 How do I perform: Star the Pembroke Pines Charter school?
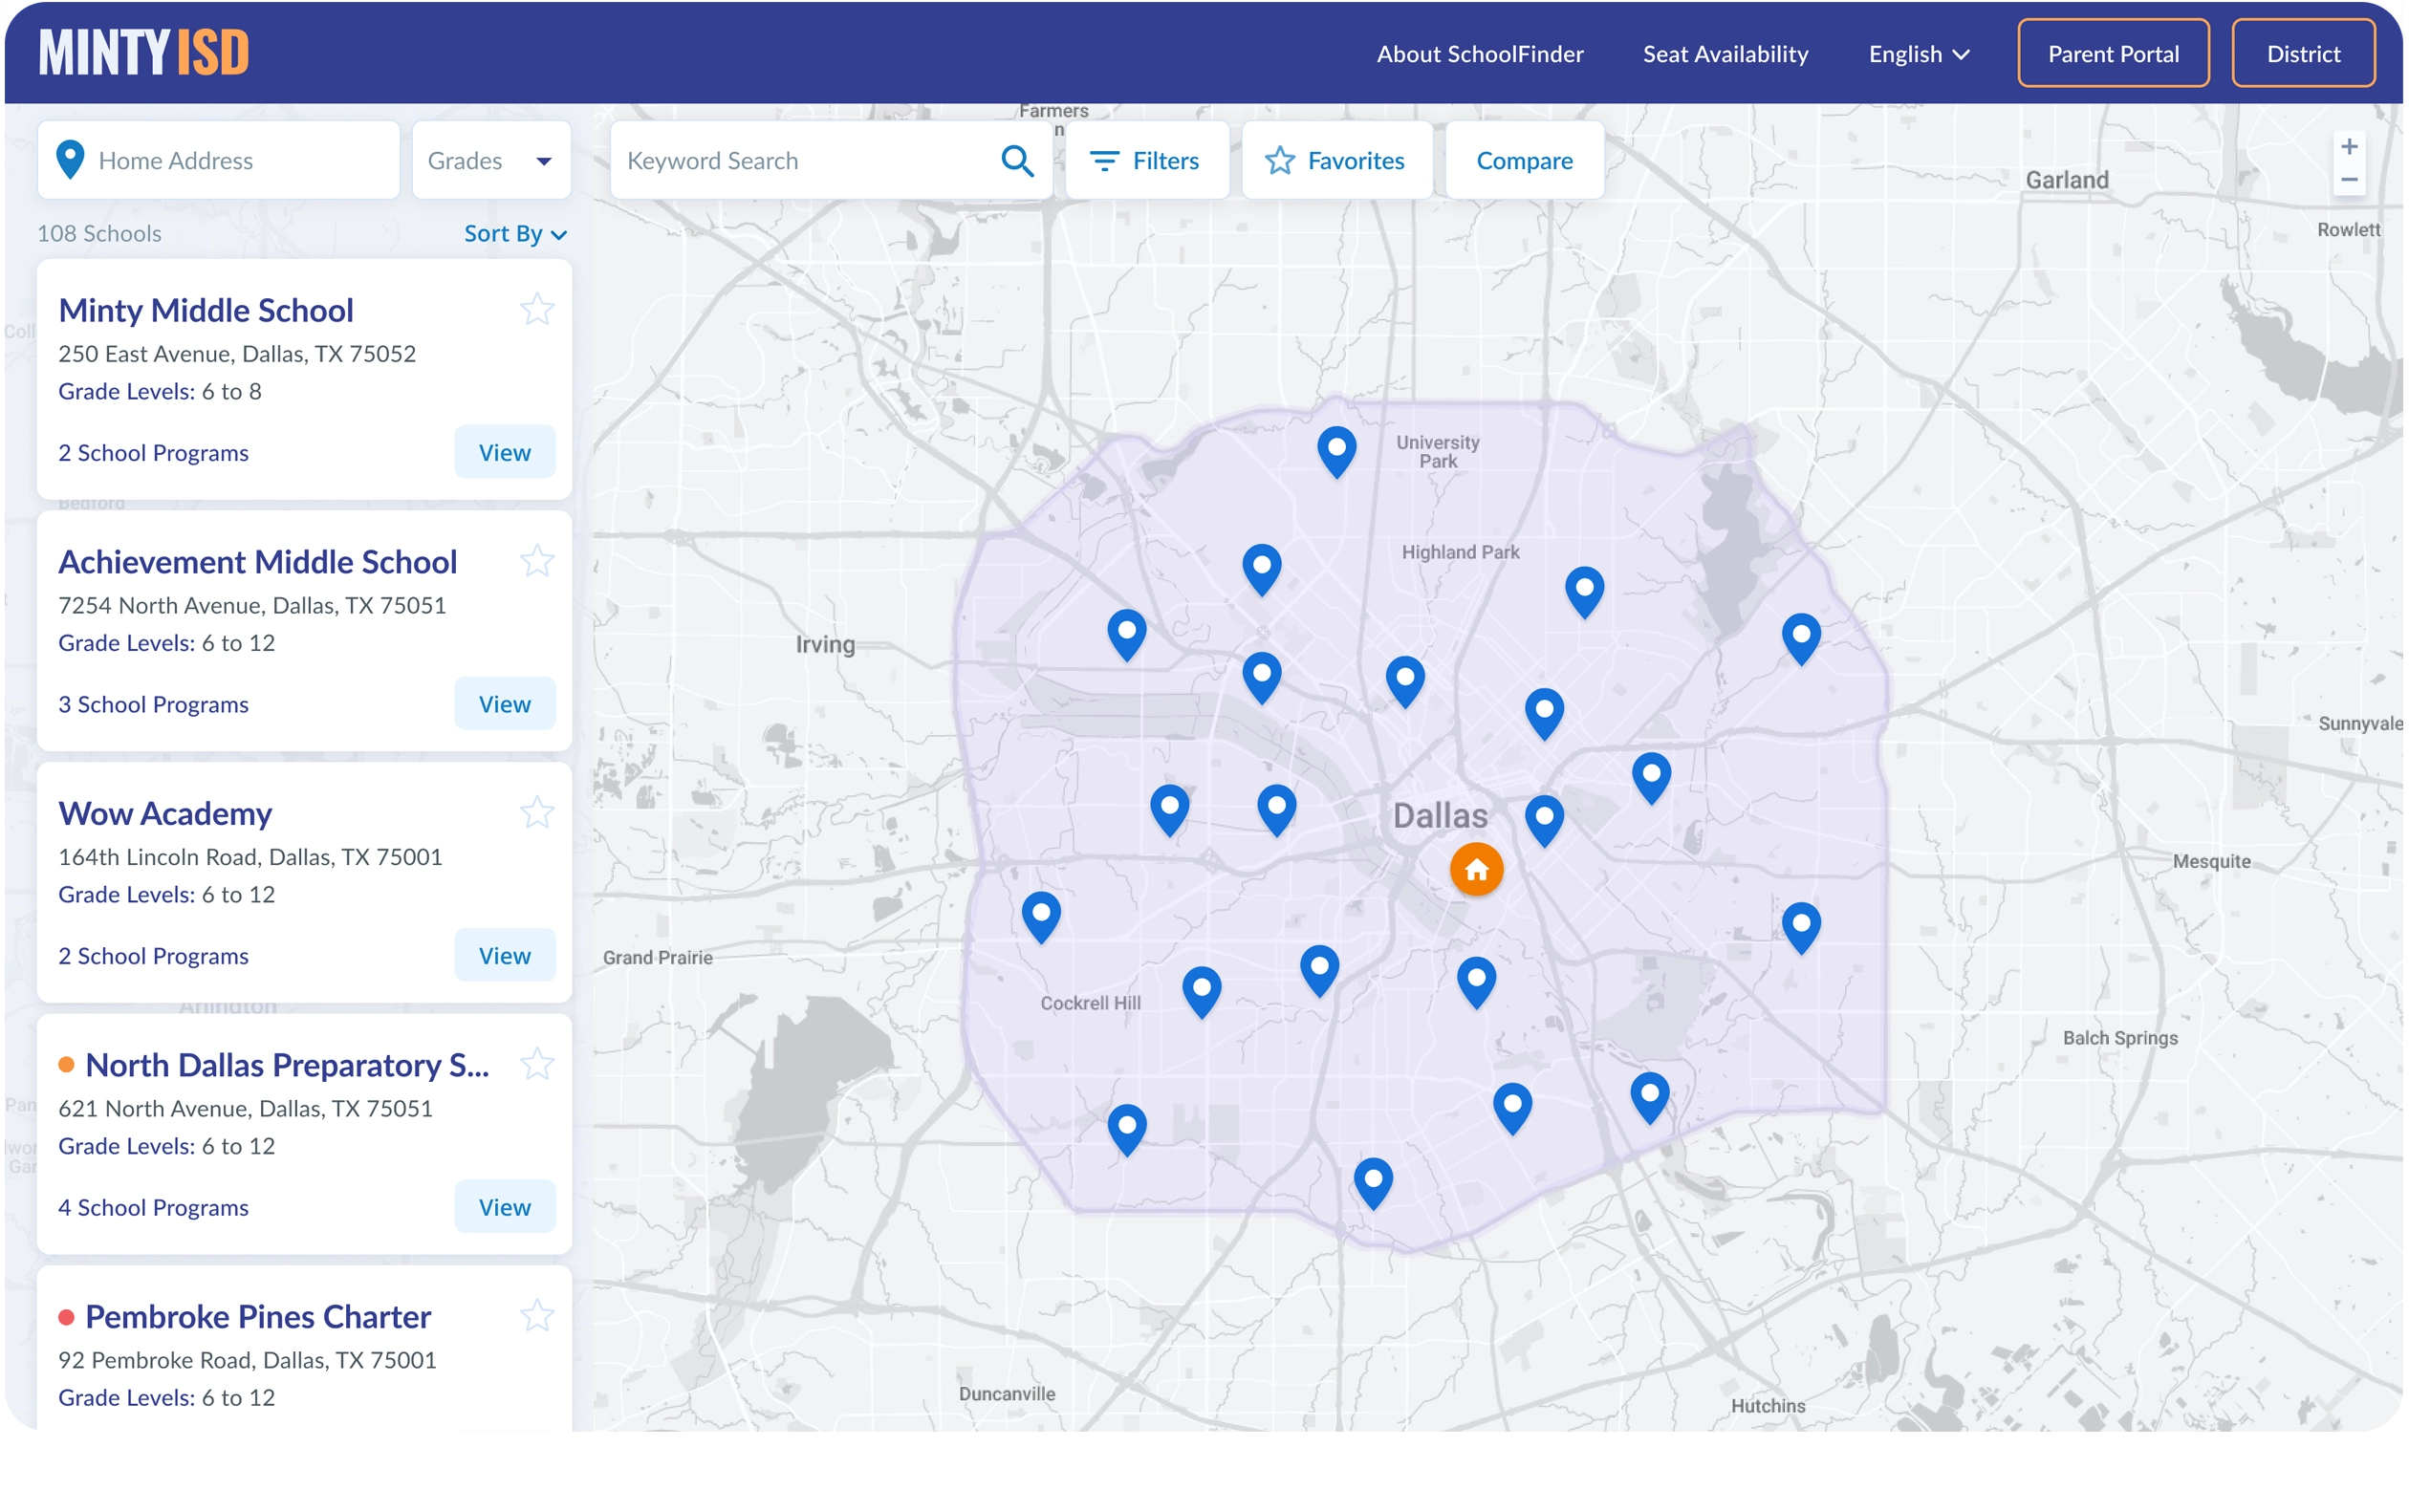point(537,1315)
